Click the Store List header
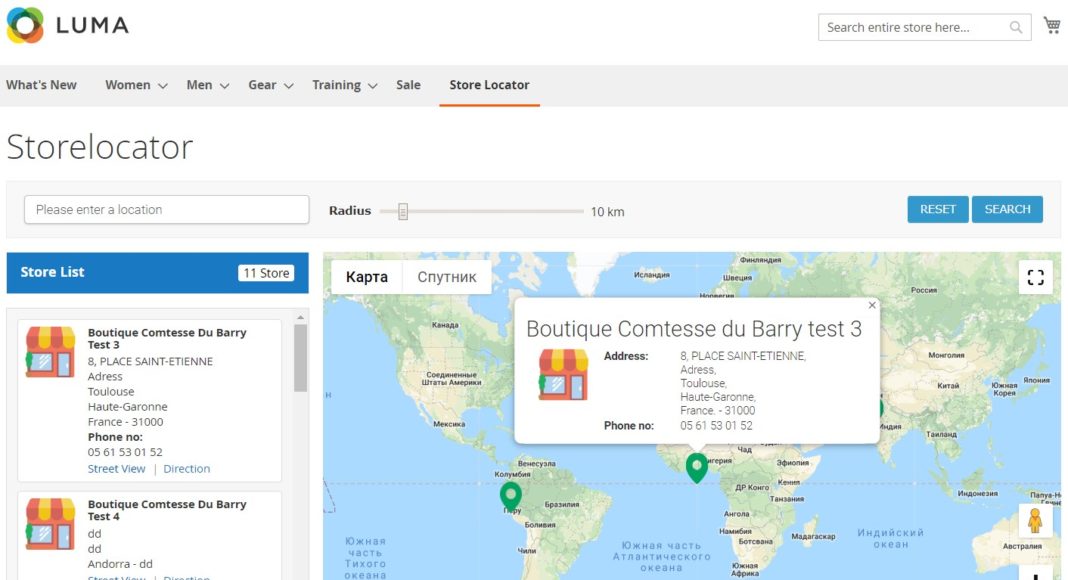Viewport: 1068px width, 580px height. (x=157, y=273)
